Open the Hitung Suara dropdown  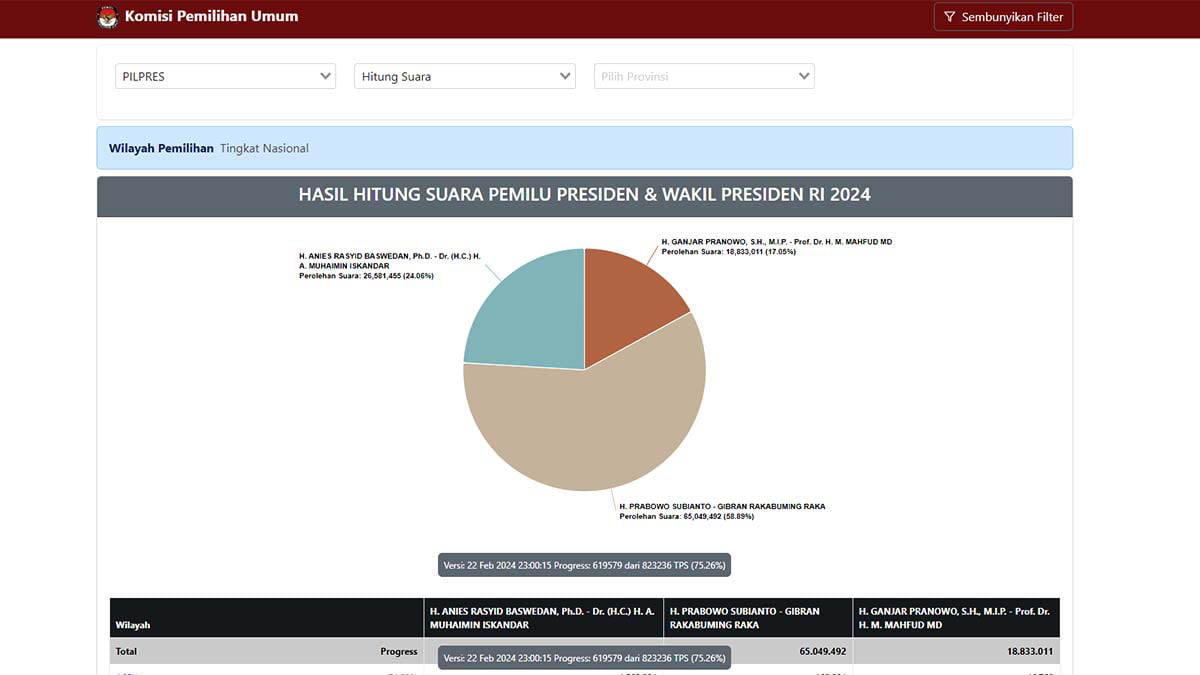[x=465, y=76]
